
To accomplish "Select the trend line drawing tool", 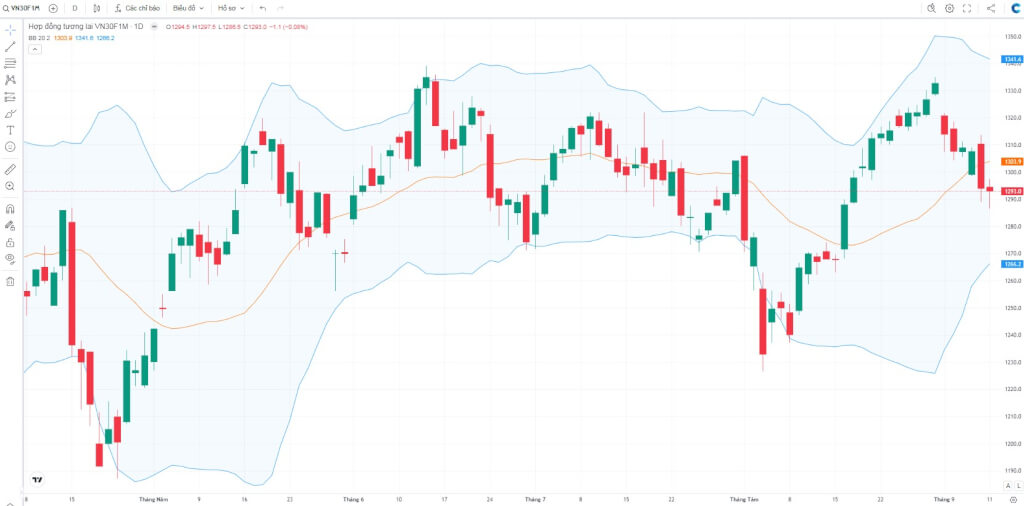I will click(10, 46).
